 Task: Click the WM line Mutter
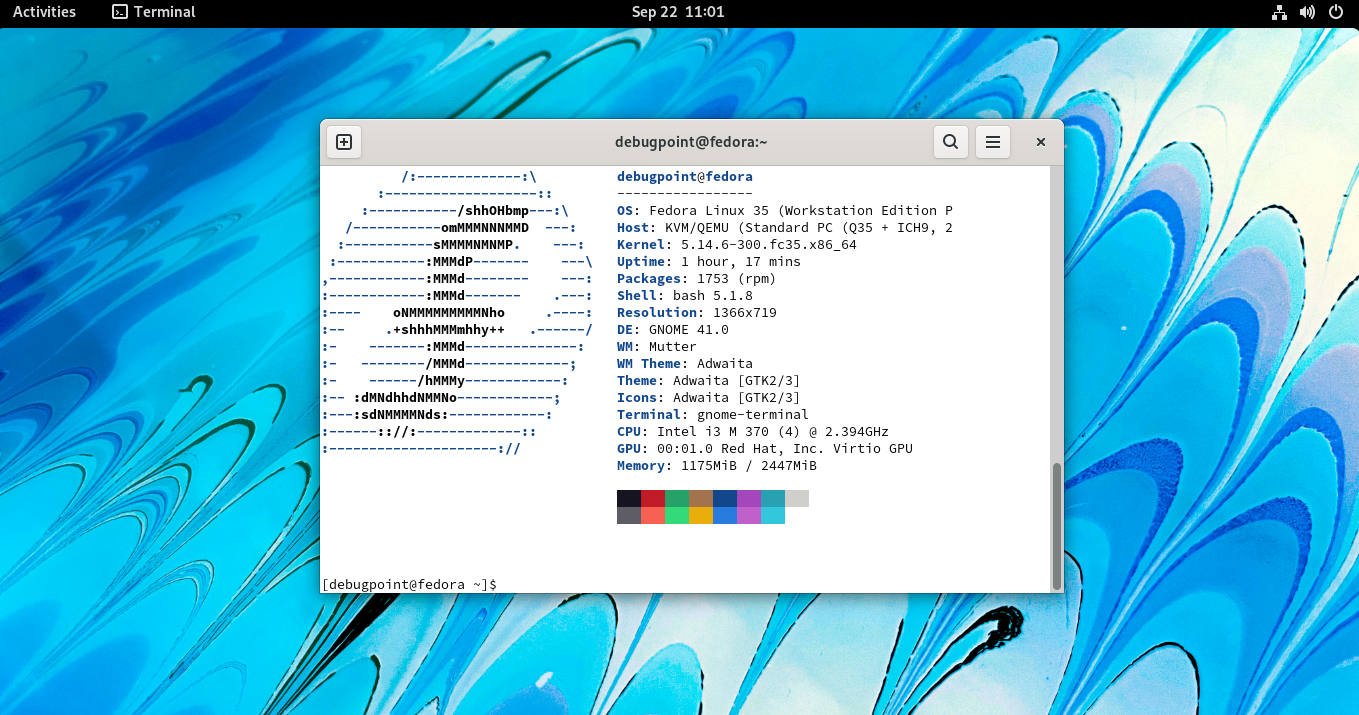657,347
